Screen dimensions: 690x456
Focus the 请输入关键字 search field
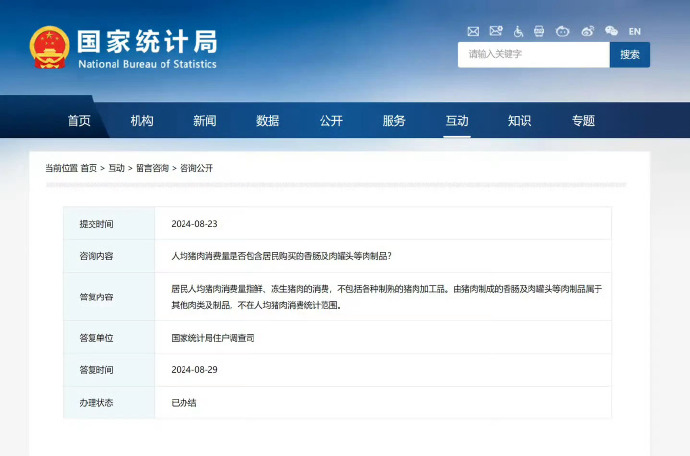(x=533, y=55)
